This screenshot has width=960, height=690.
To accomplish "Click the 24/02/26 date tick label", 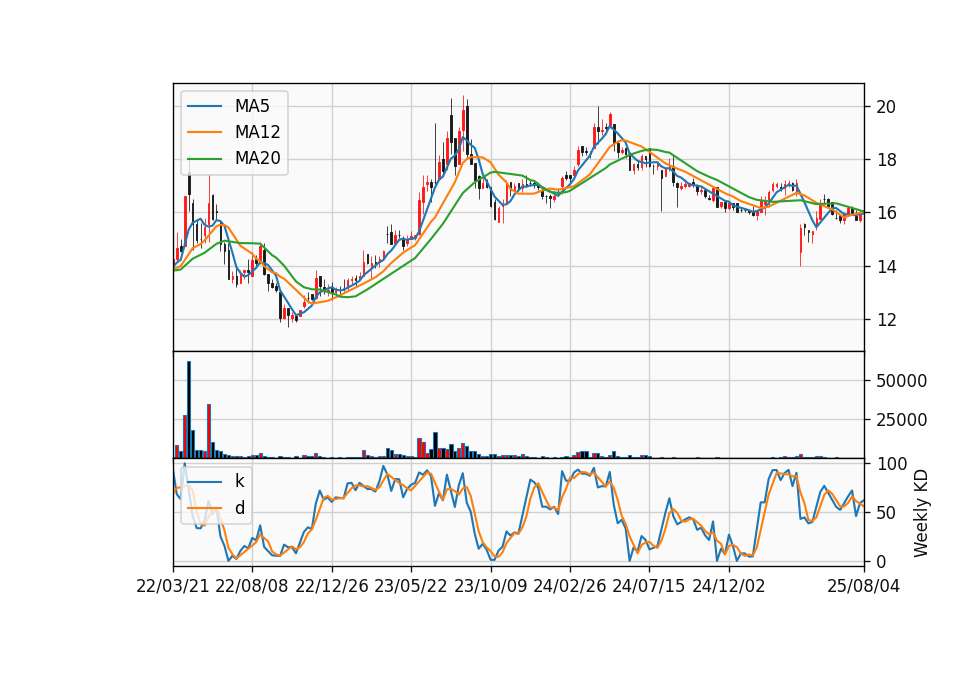I will [x=570, y=586].
